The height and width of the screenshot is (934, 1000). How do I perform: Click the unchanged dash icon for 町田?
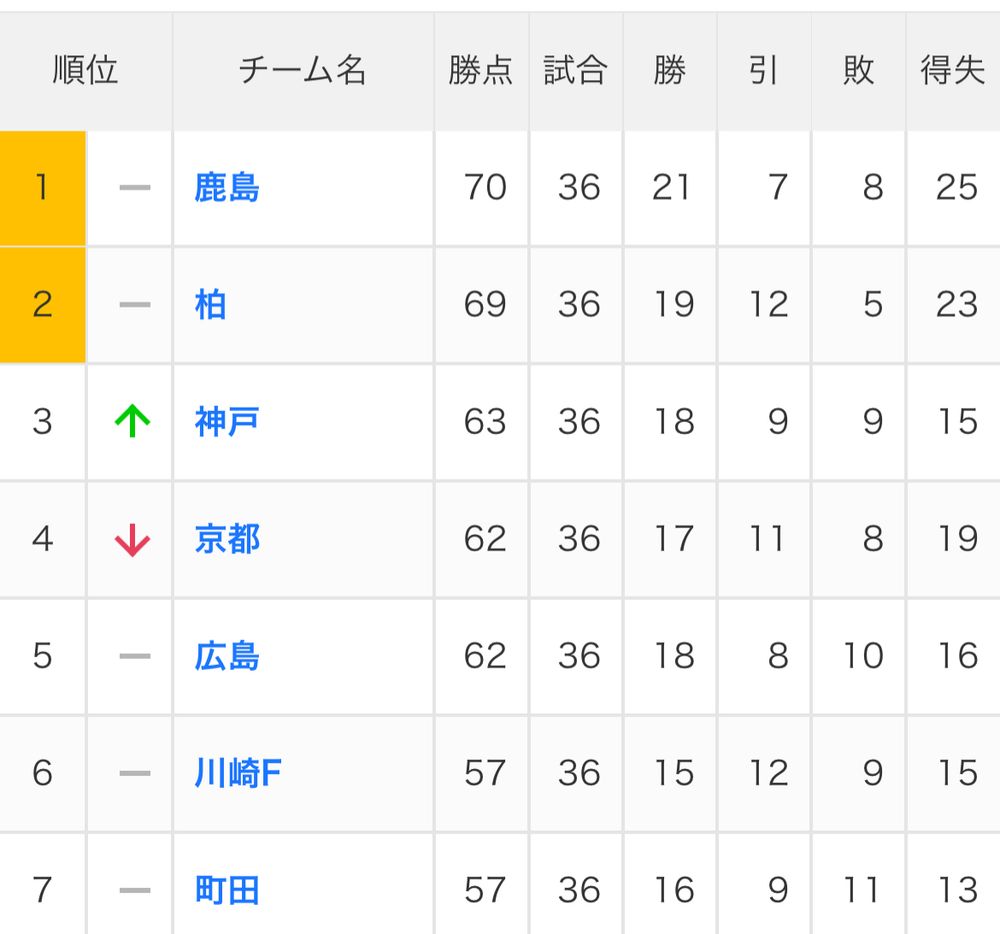(135, 891)
